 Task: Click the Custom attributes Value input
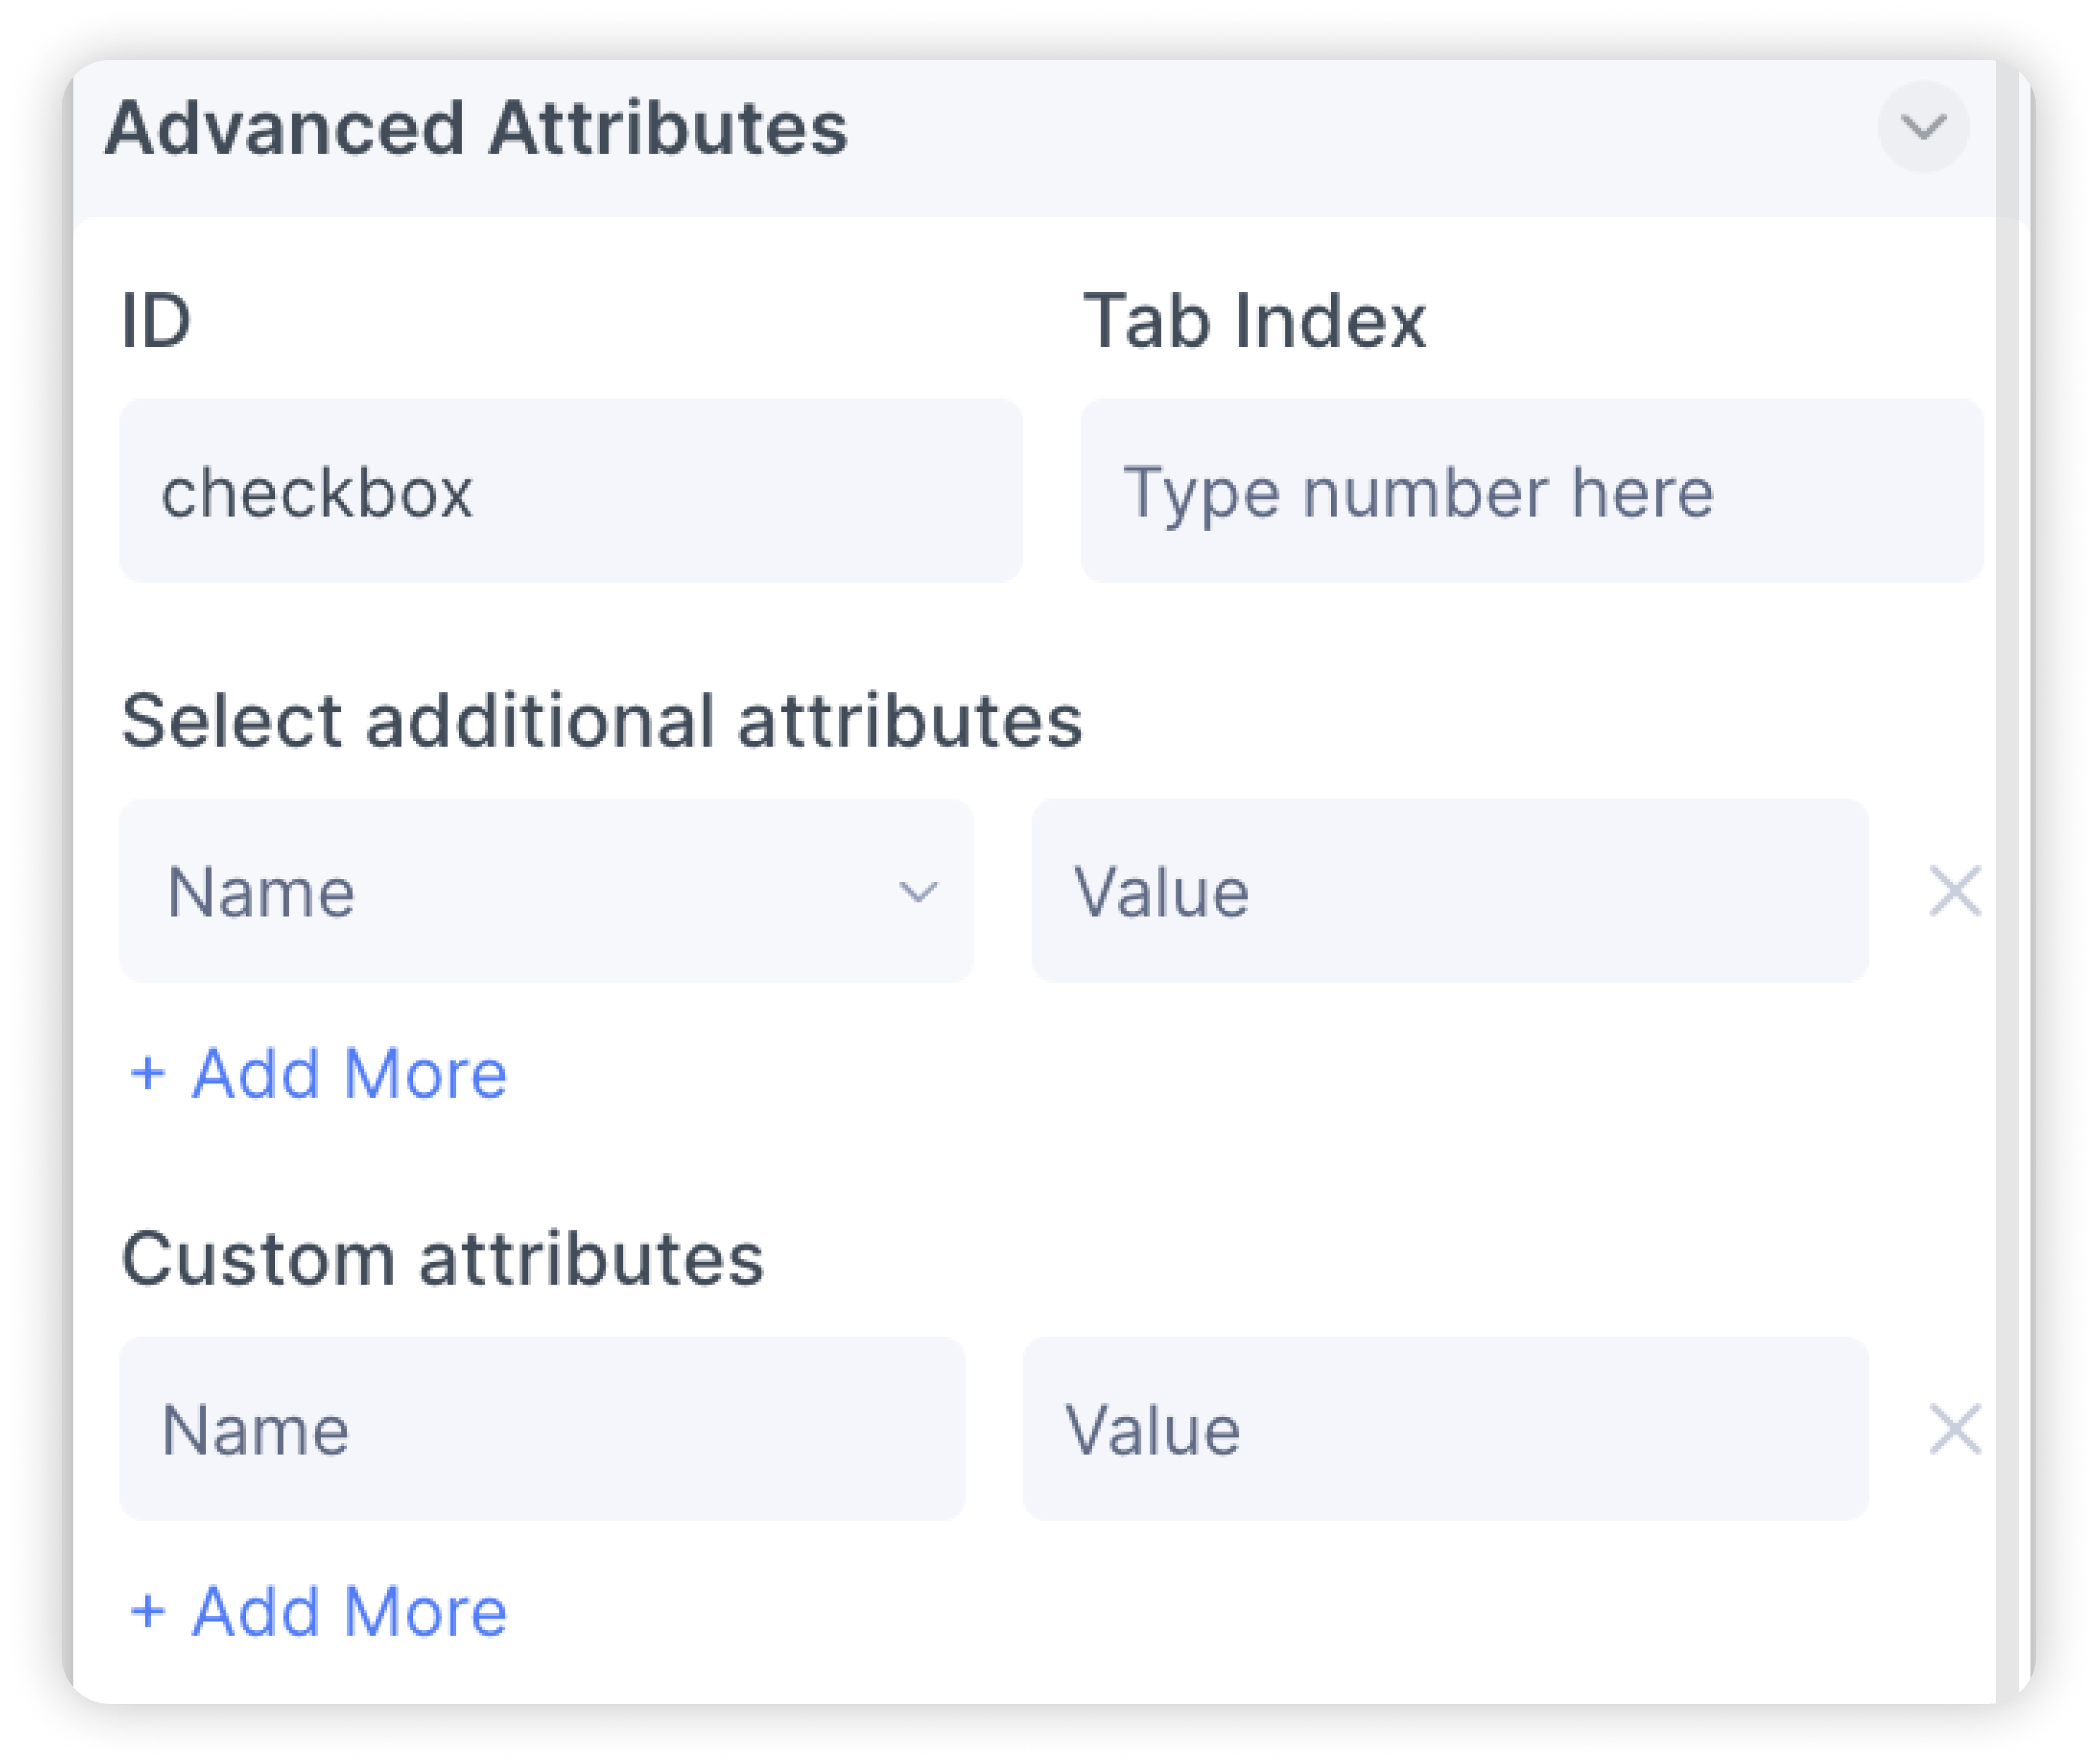[x=1445, y=1429]
